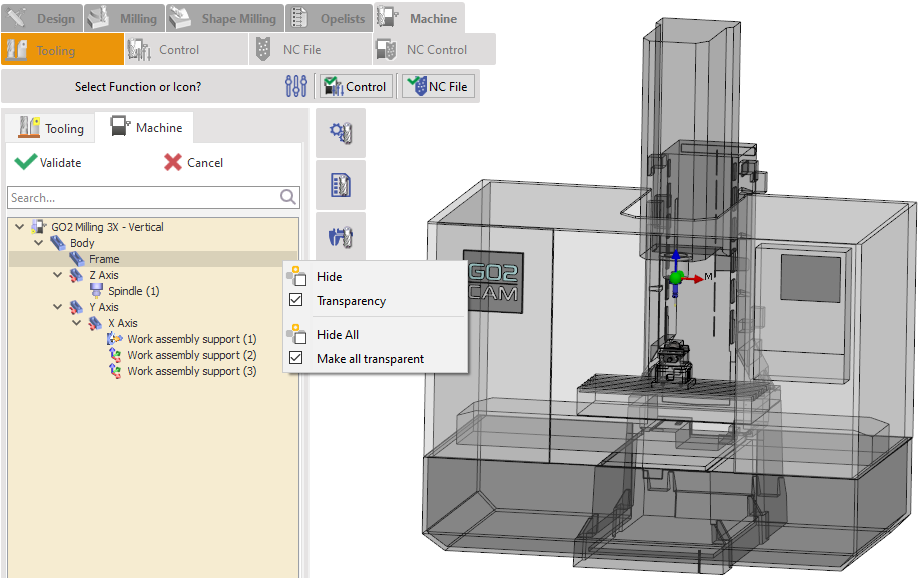Collapse the Body tree node
This screenshot has height=578, width=920.
(x=39, y=243)
